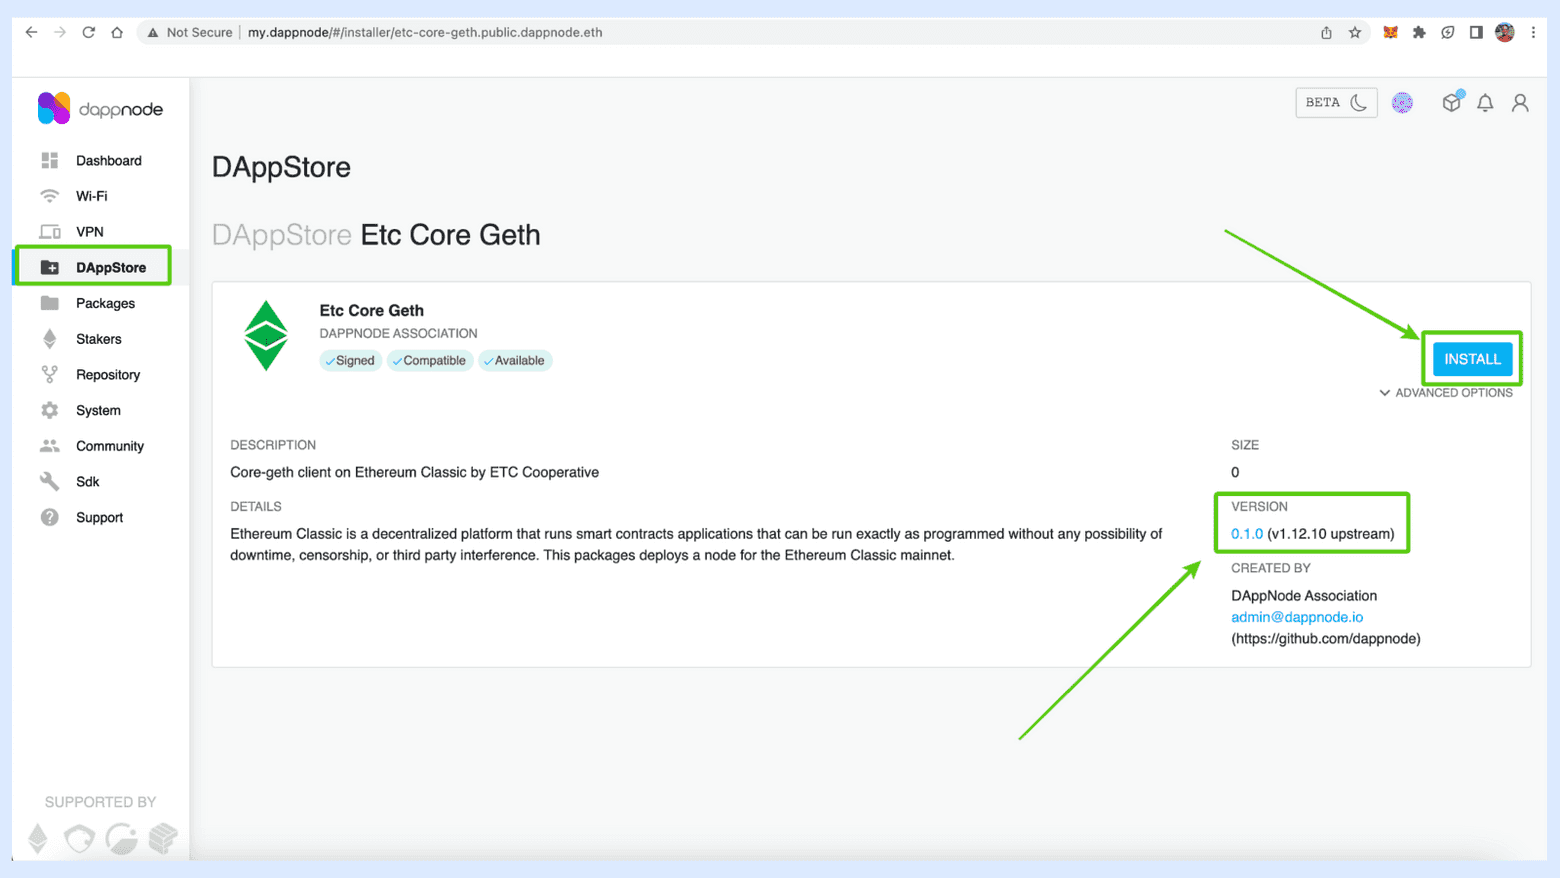This screenshot has width=1560, height=878.
Task: Select Packages in the sidebar
Action: coord(105,303)
